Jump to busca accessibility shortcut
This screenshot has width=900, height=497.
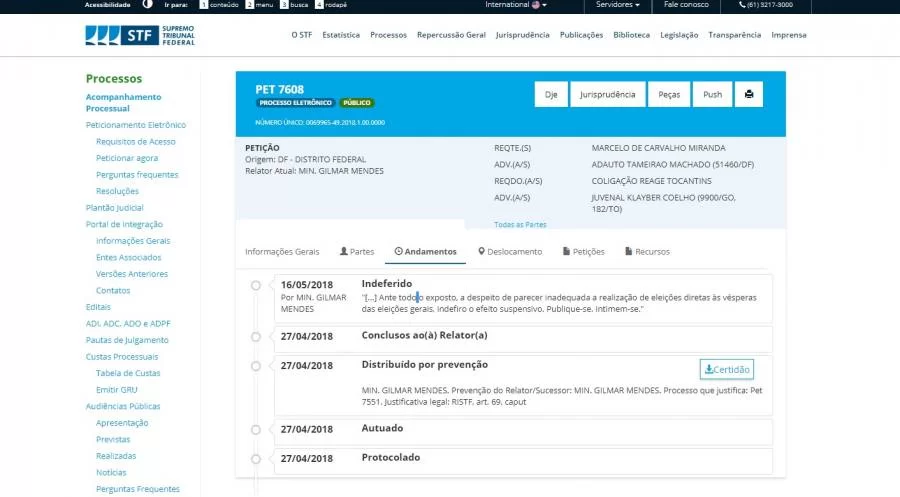pyautogui.click(x=293, y=5)
